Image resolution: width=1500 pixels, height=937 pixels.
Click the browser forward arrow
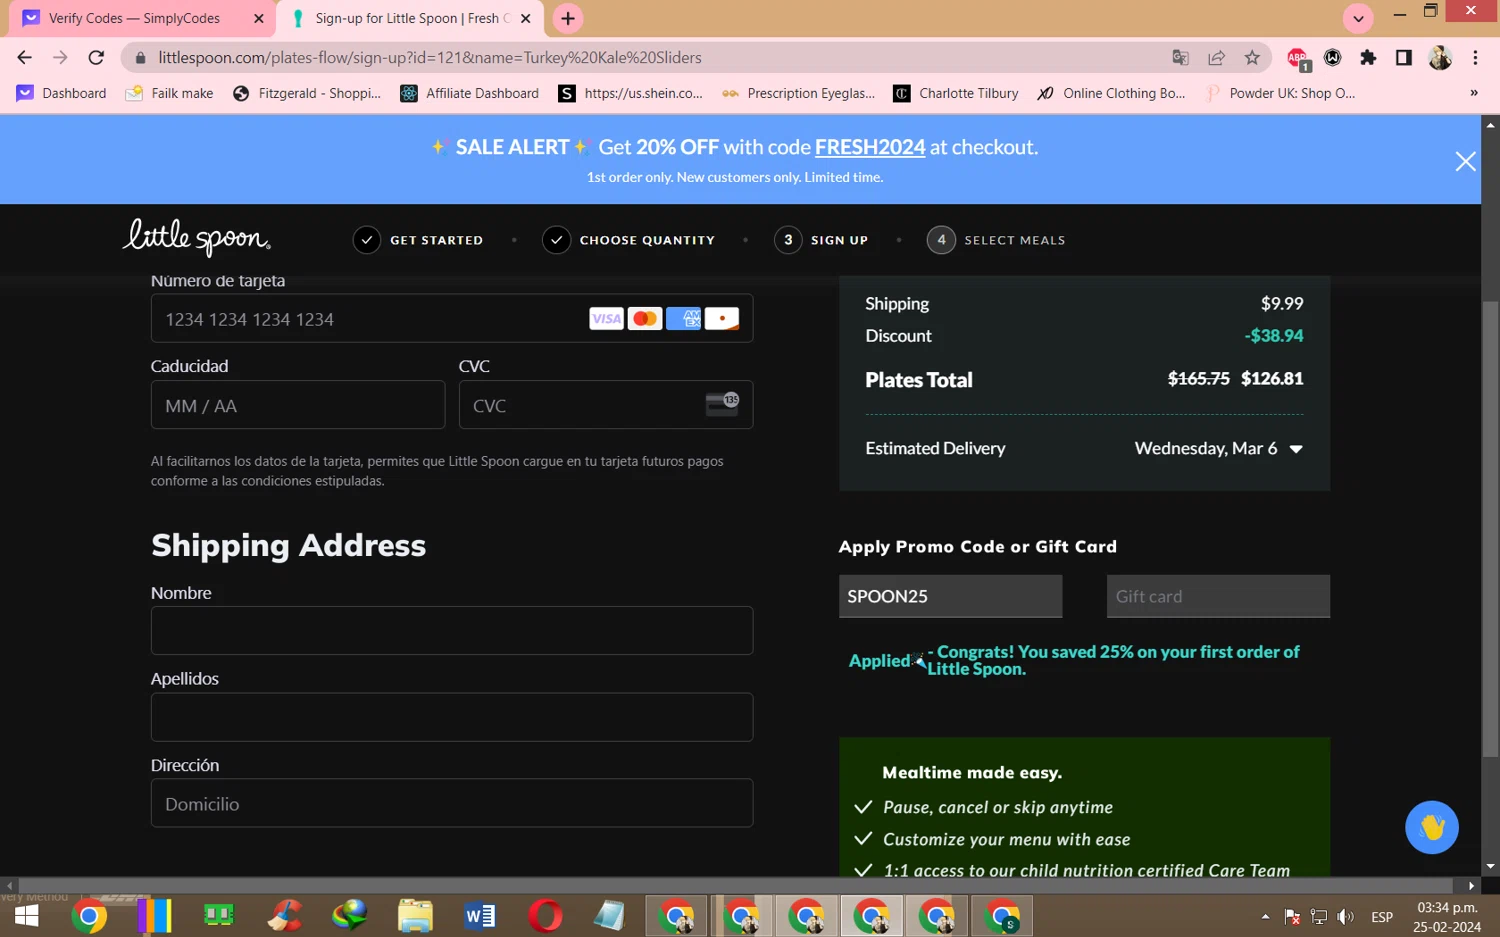[x=60, y=58]
